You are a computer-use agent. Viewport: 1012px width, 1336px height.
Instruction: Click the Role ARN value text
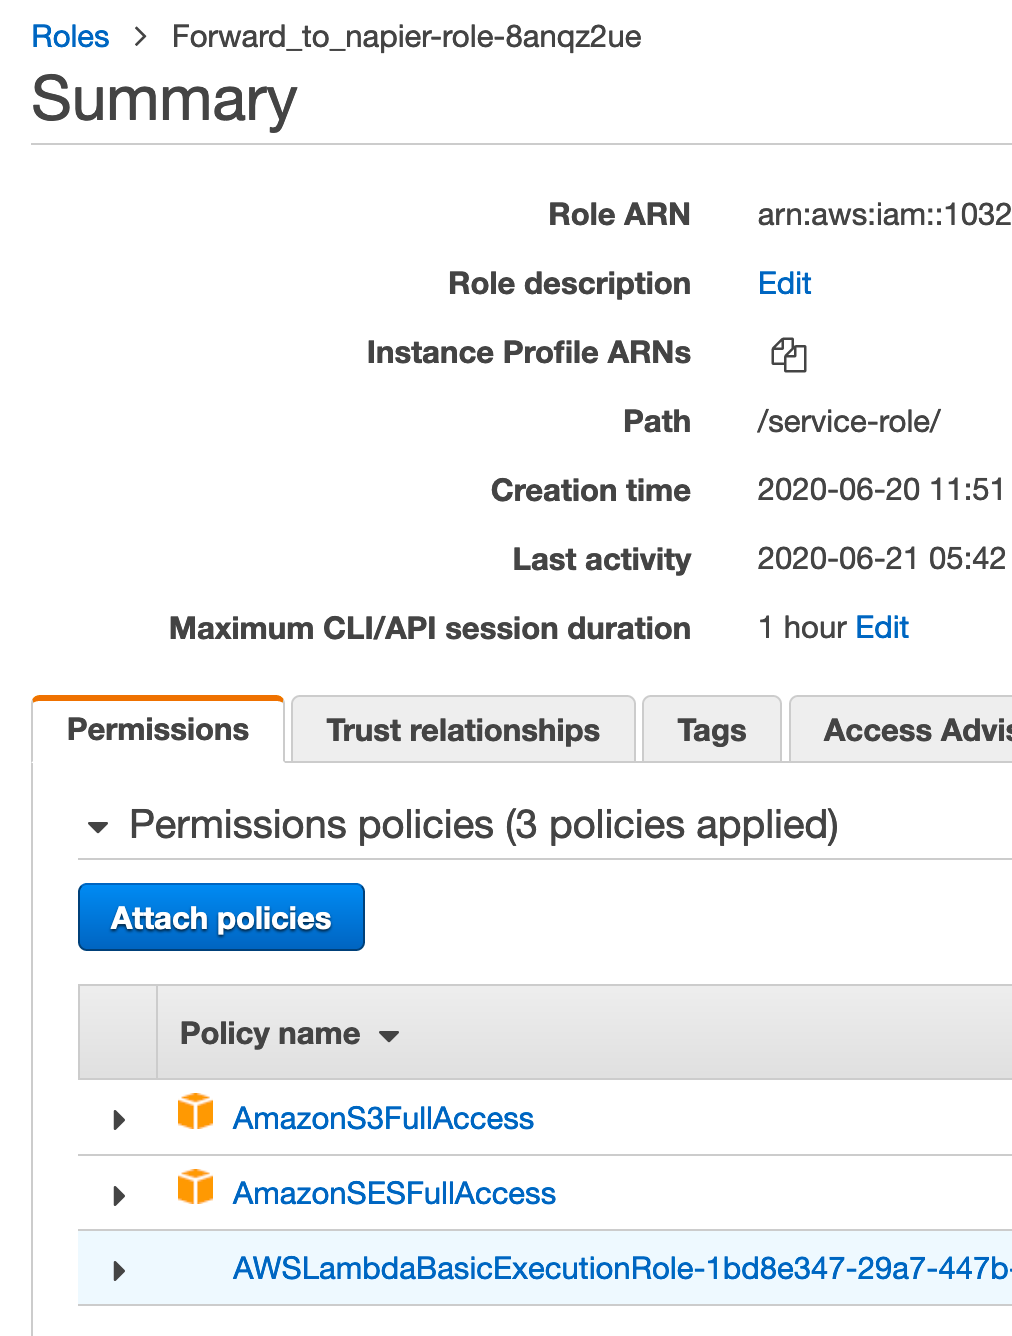click(x=884, y=214)
